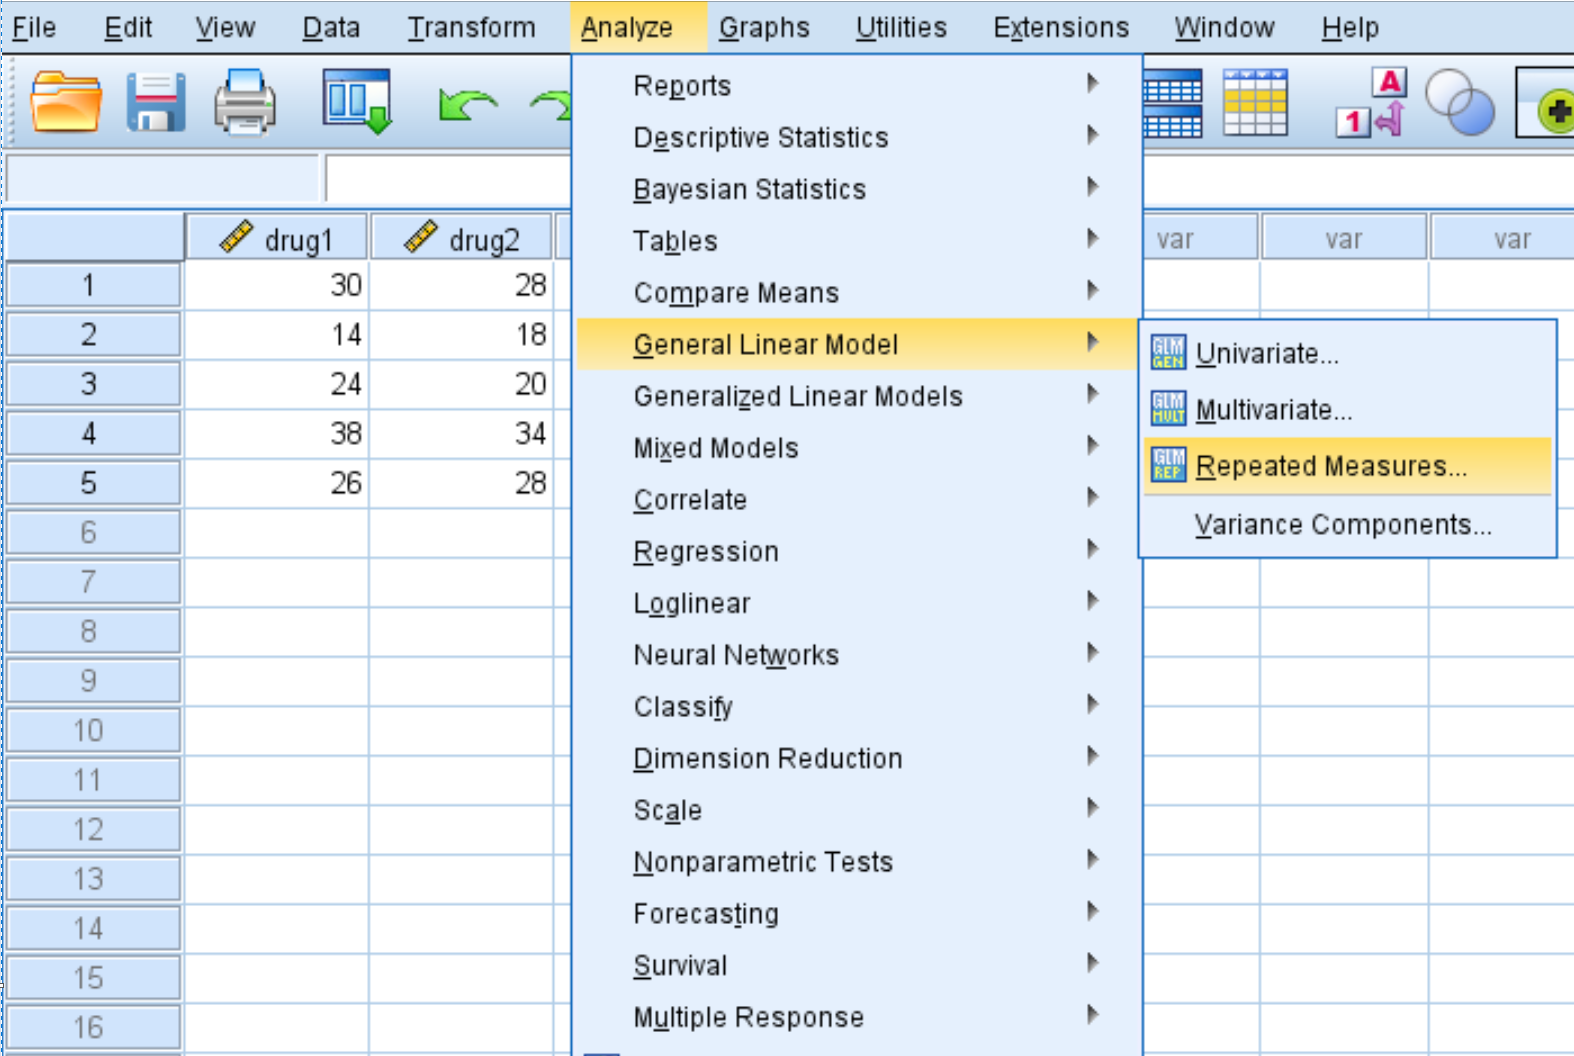Expand the Neural Networks submenu
The height and width of the screenshot is (1056, 1574).
pyautogui.click(x=858, y=655)
